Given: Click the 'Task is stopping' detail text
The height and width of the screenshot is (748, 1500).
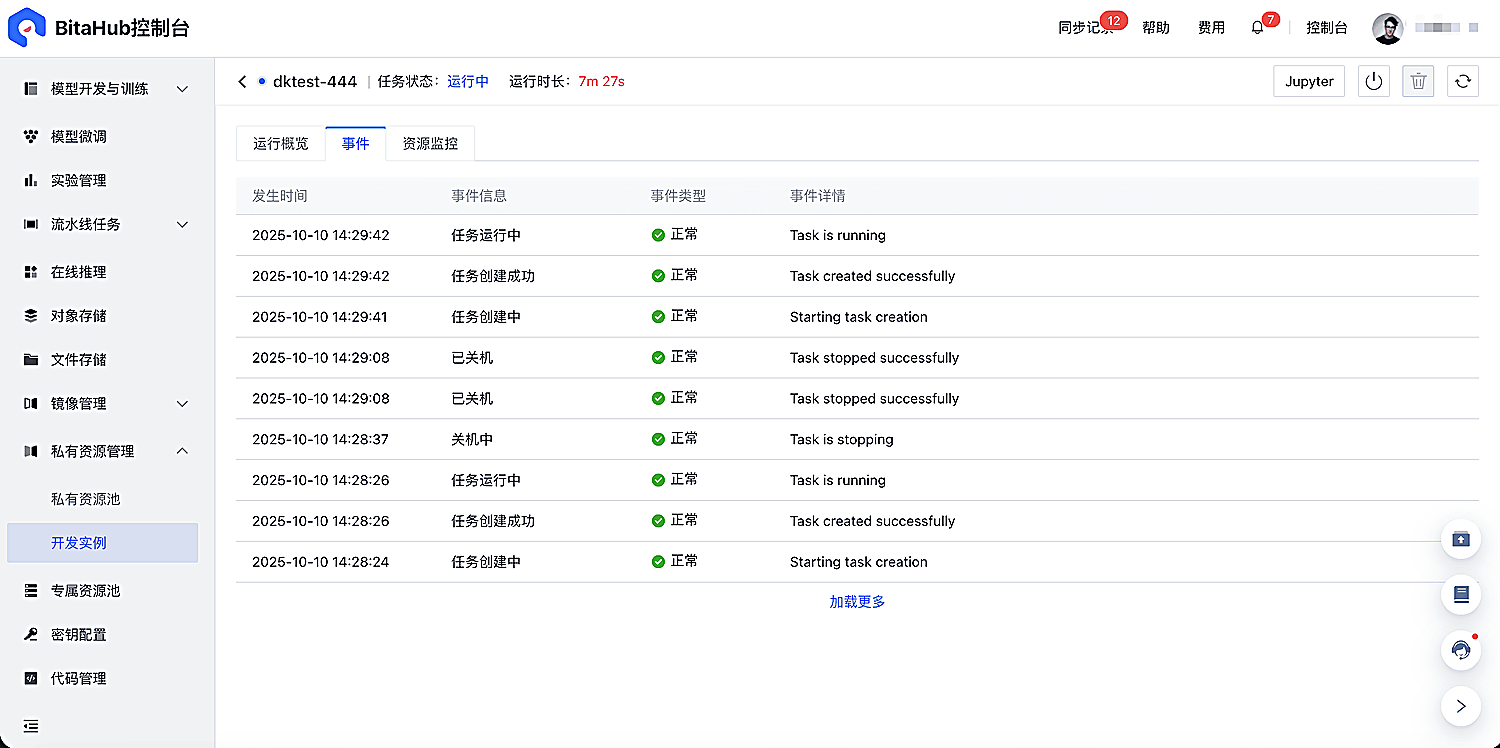Looking at the screenshot, I should [x=842, y=440].
